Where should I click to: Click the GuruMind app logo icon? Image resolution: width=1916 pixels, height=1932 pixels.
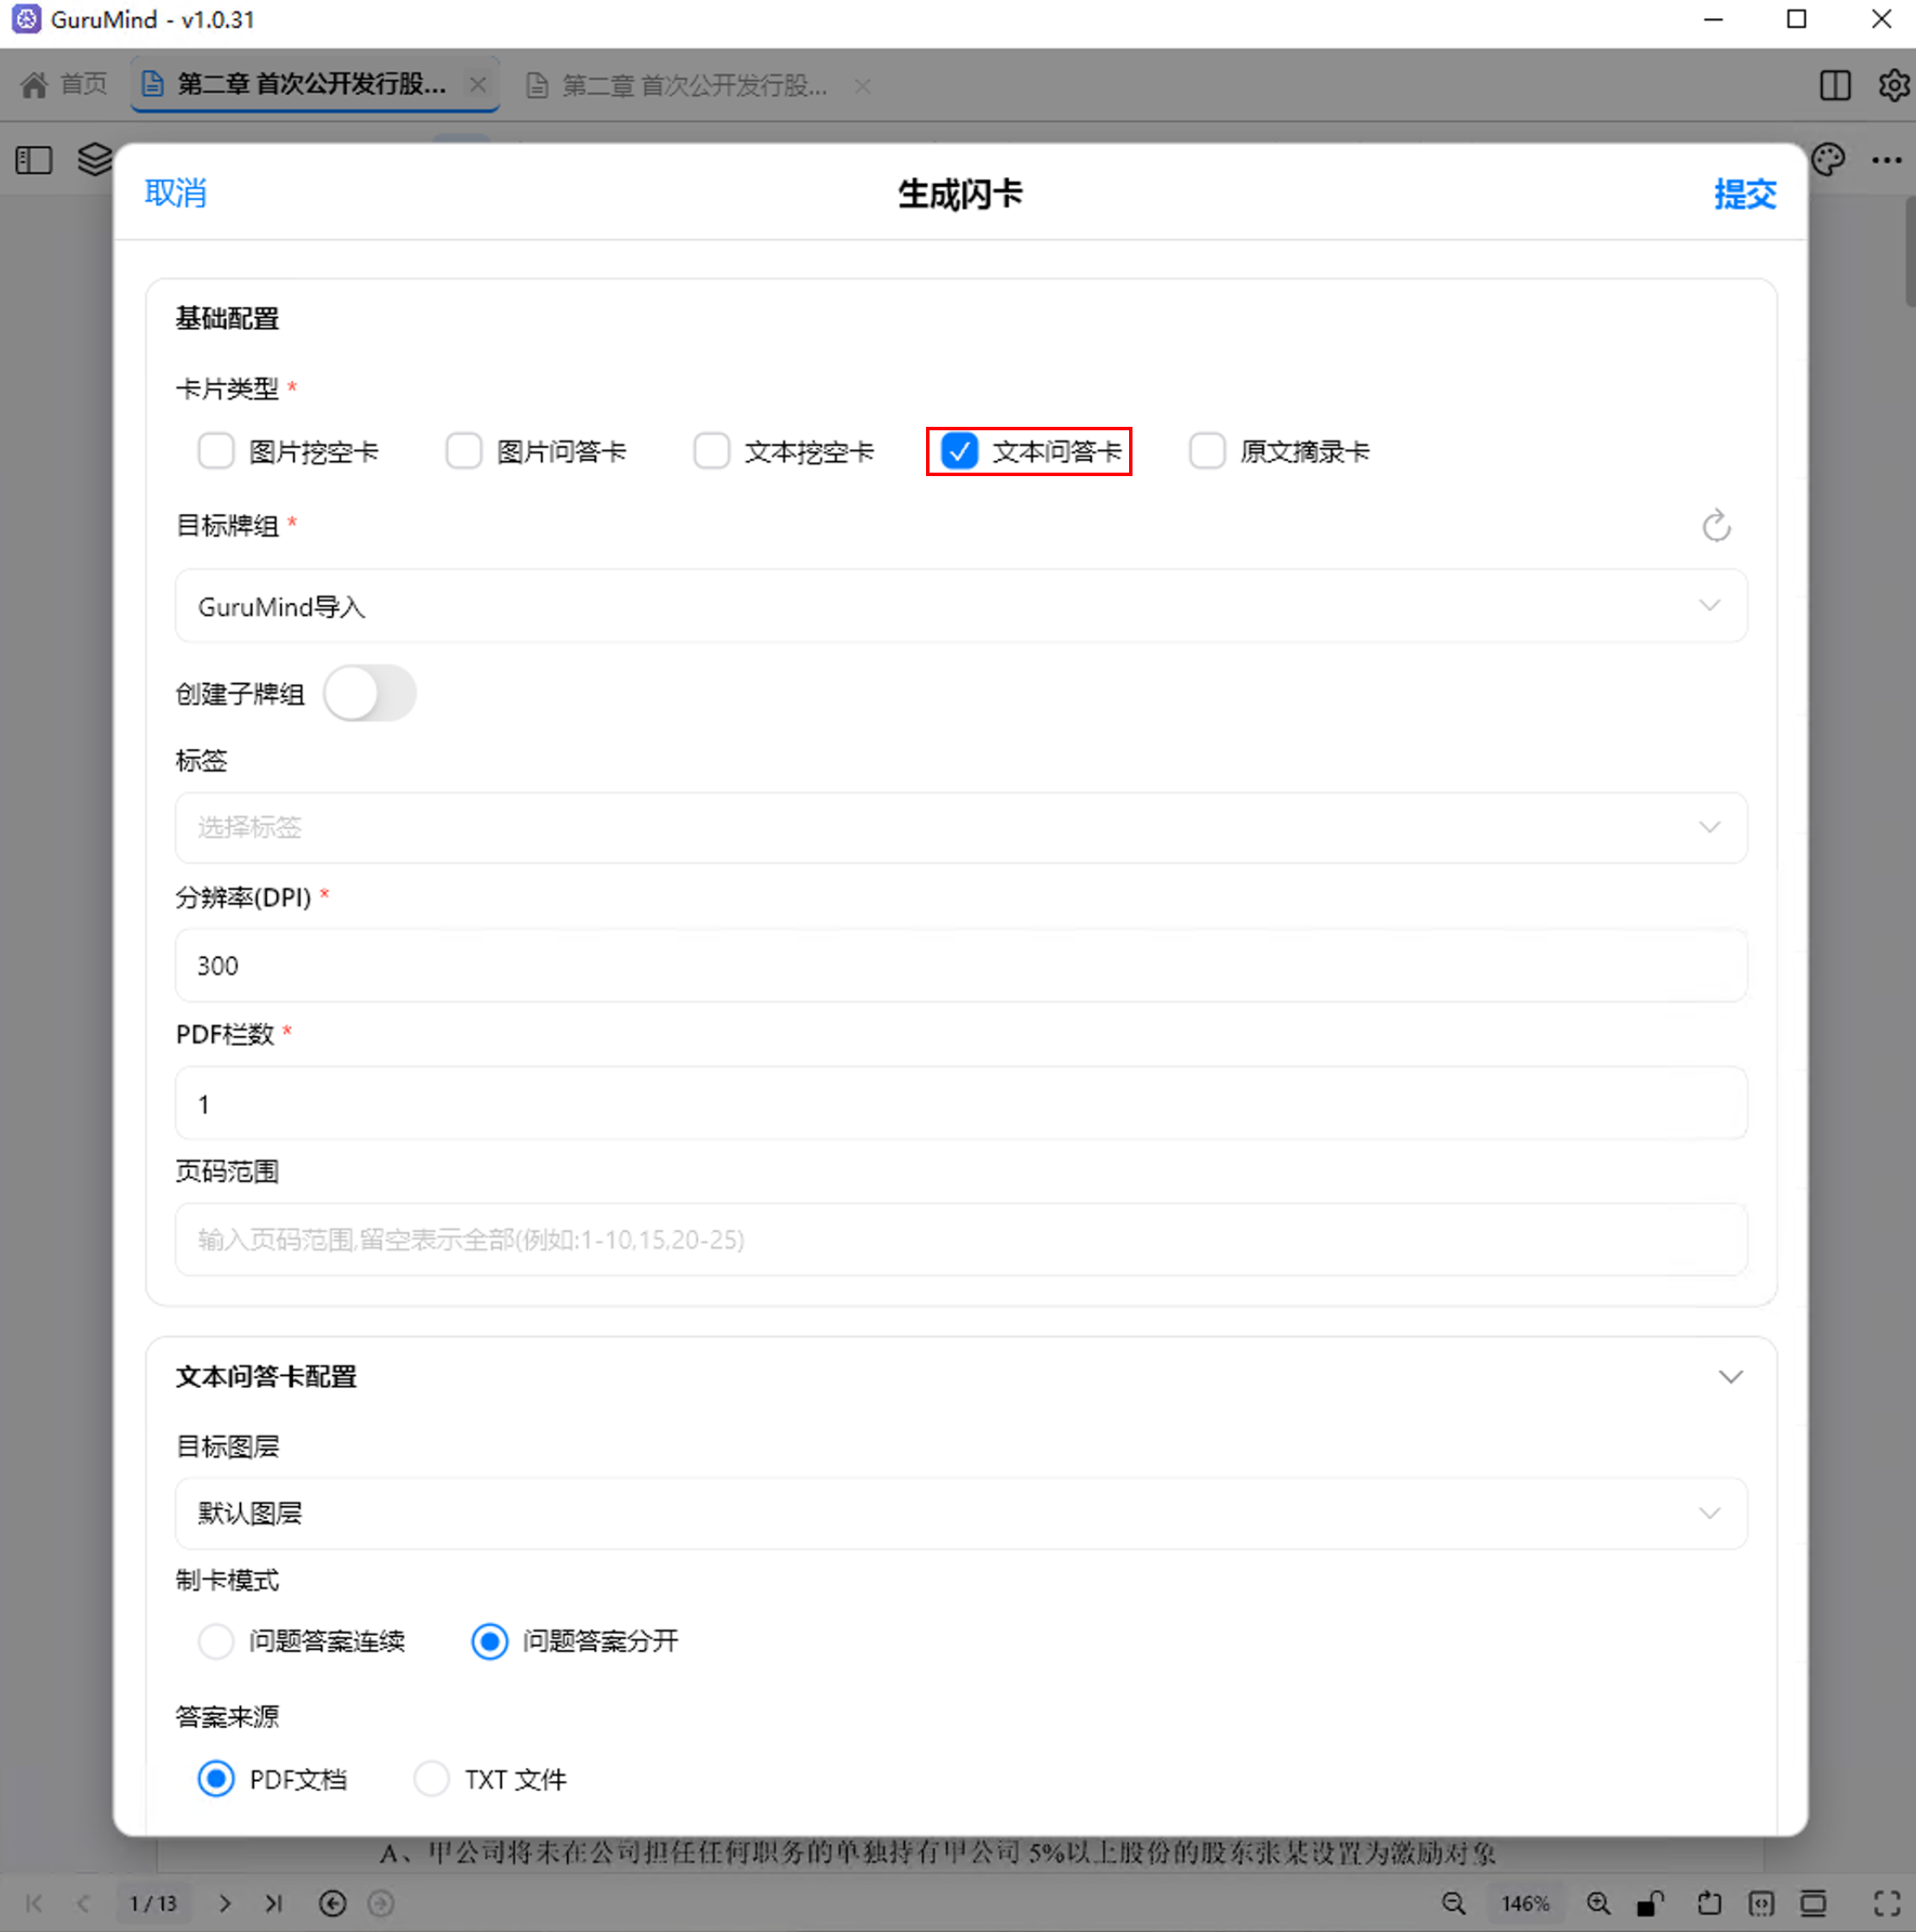pyautogui.click(x=26, y=19)
